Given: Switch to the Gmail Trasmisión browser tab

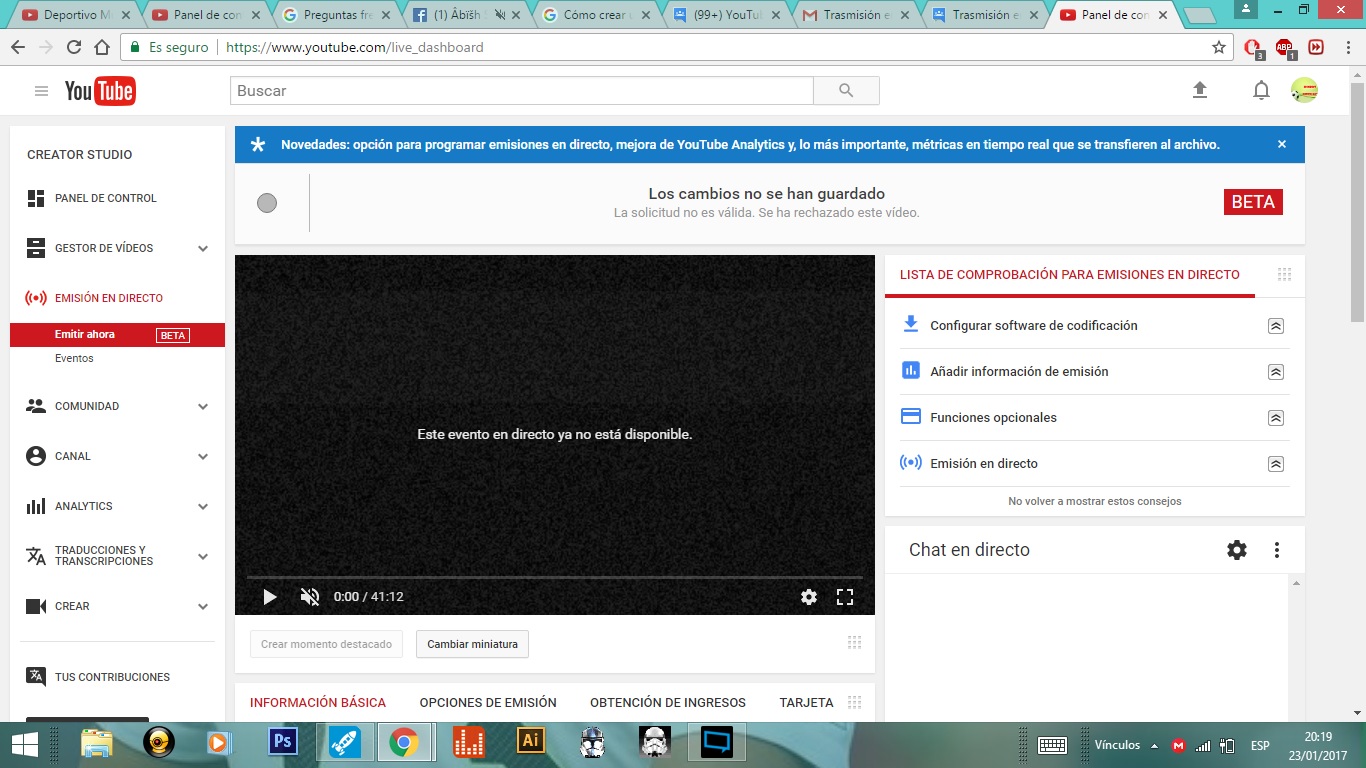Looking at the screenshot, I should coord(857,15).
